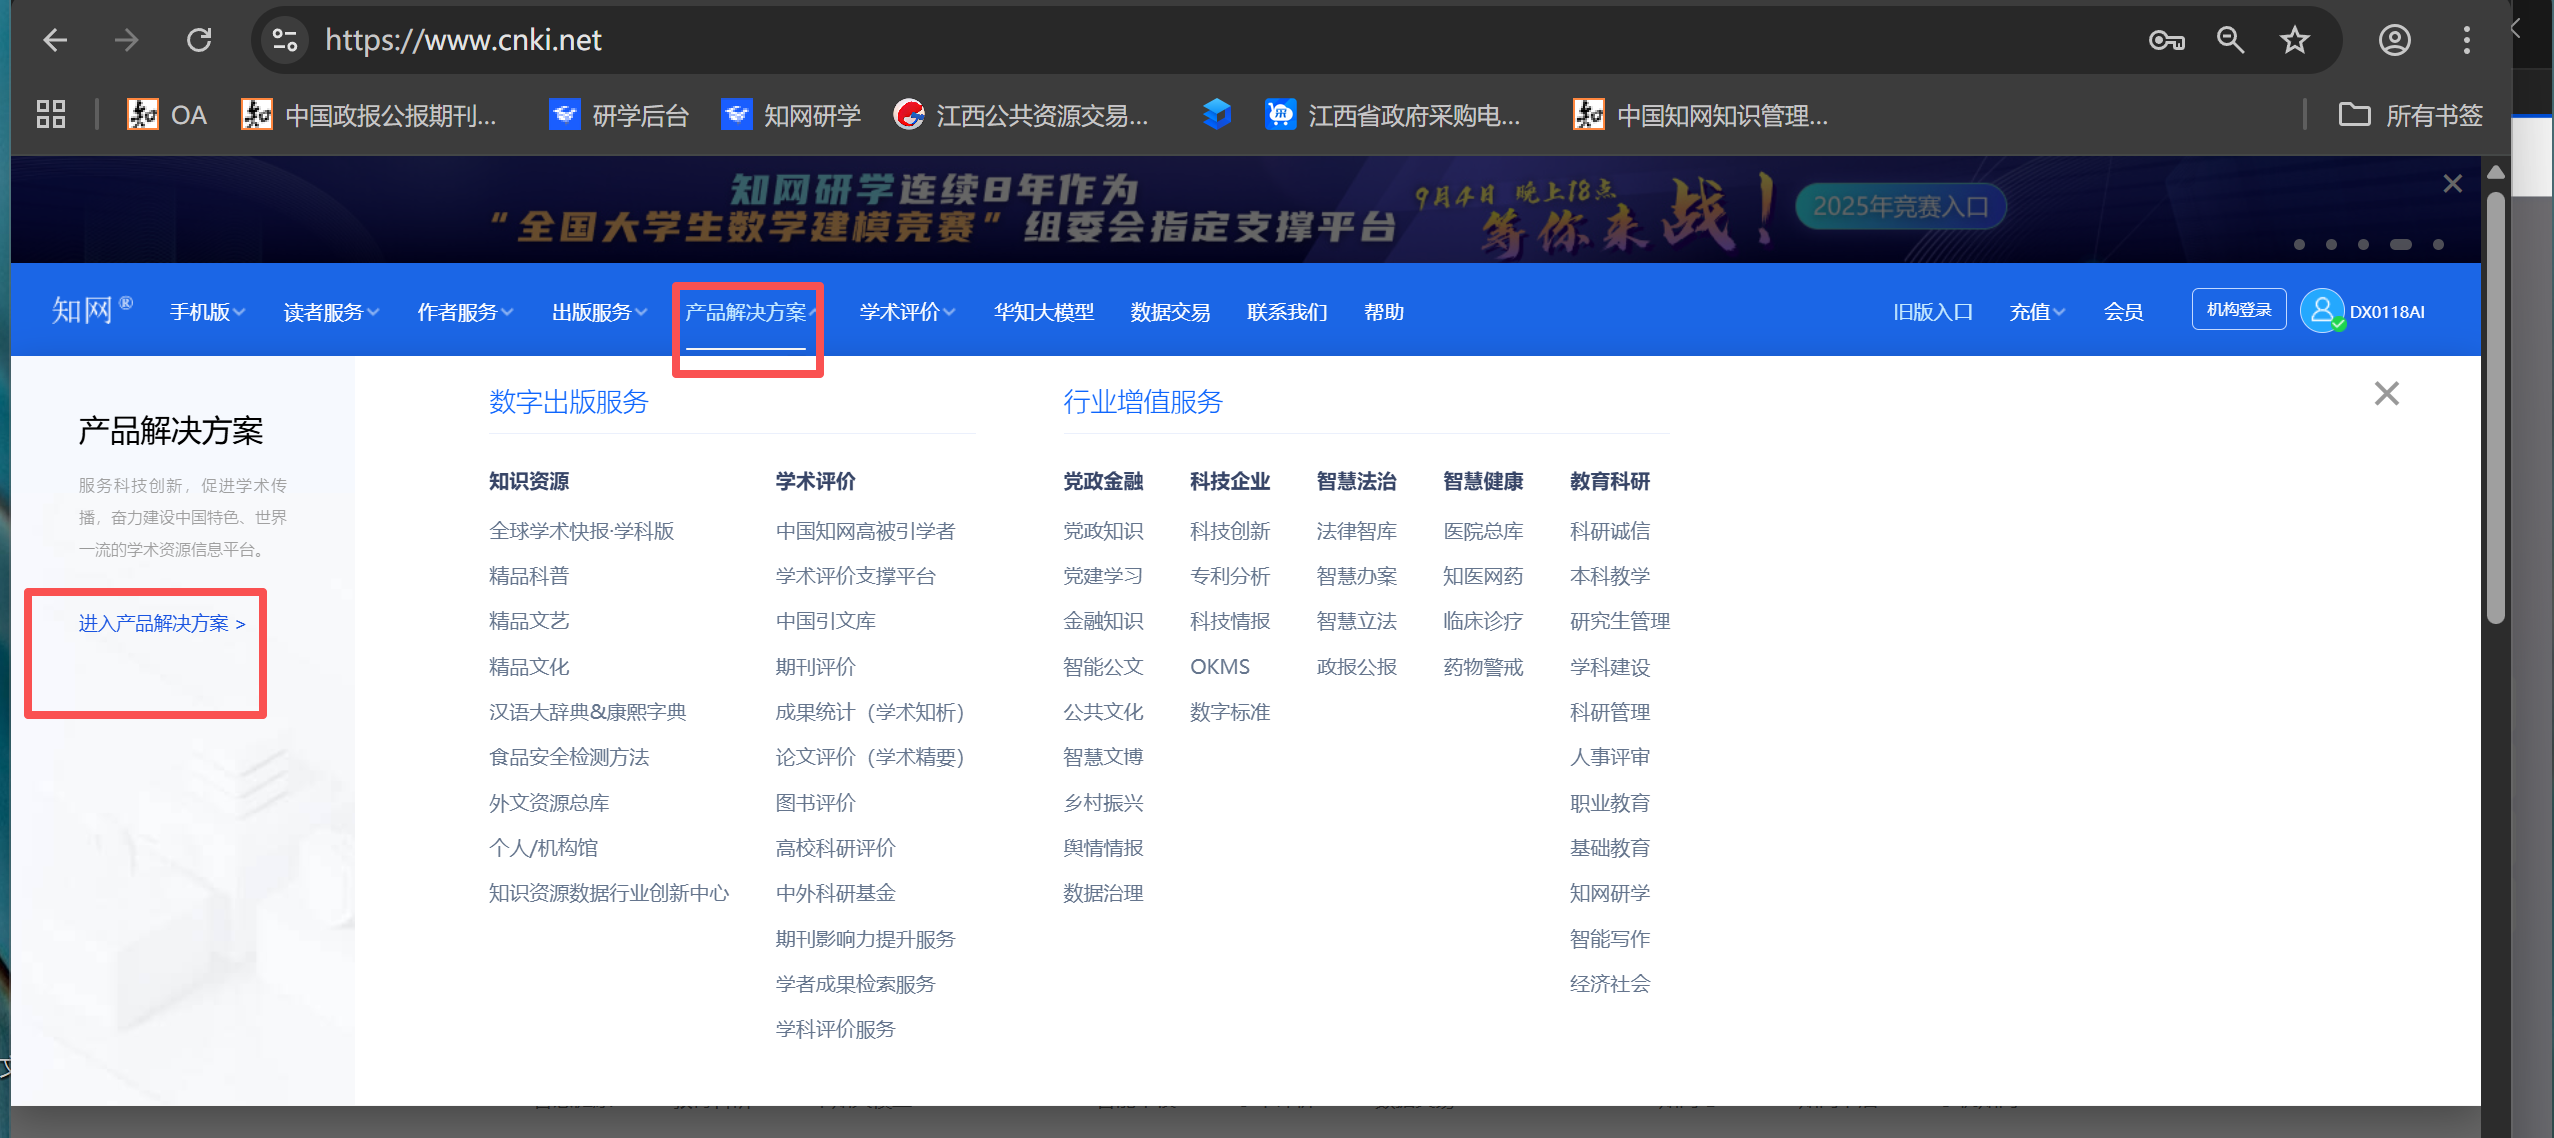The width and height of the screenshot is (2554, 1138).
Task: Open 全球学术快报·学科版 link
Action: (582, 531)
